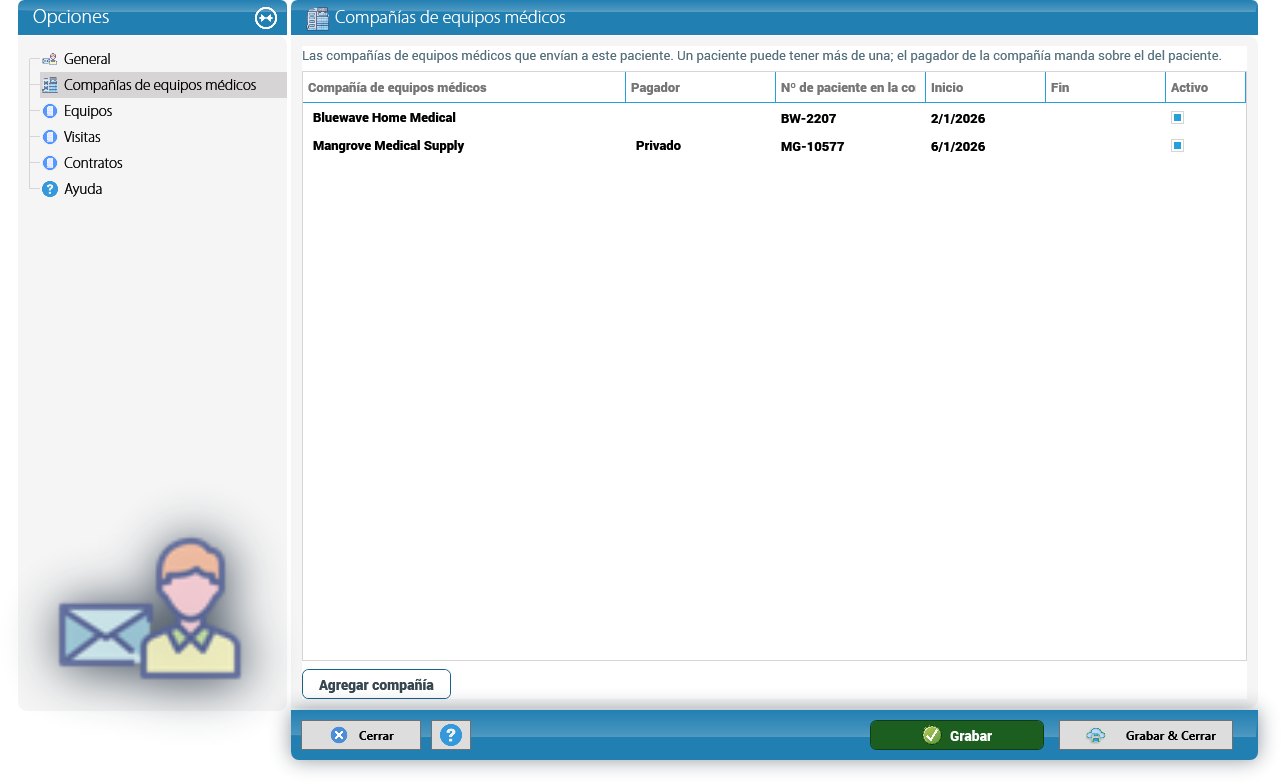
Task: Click patient number MG-10577
Action: coord(813,147)
